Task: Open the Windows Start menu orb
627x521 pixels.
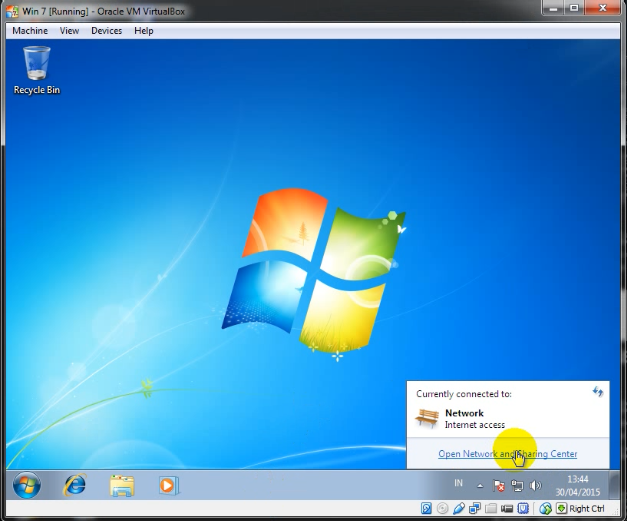Action: tap(27, 485)
